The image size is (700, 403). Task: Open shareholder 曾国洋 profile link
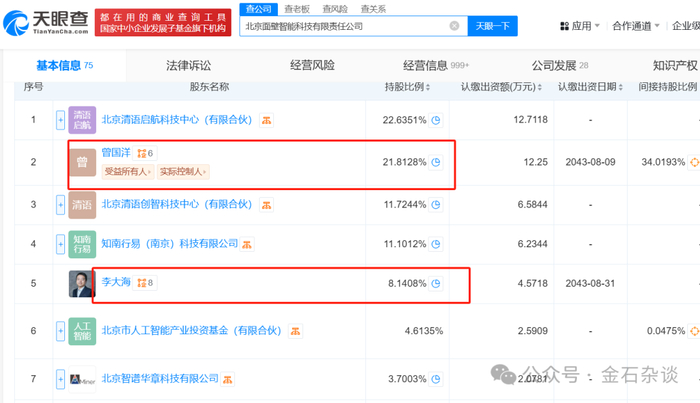[116, 153]
